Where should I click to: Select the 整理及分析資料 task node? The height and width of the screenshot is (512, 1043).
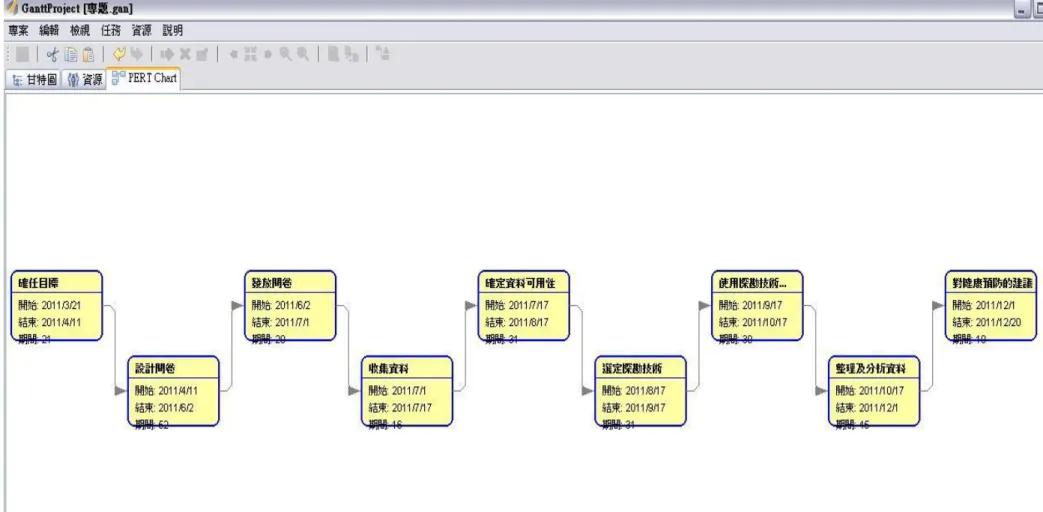pos(874,391)
